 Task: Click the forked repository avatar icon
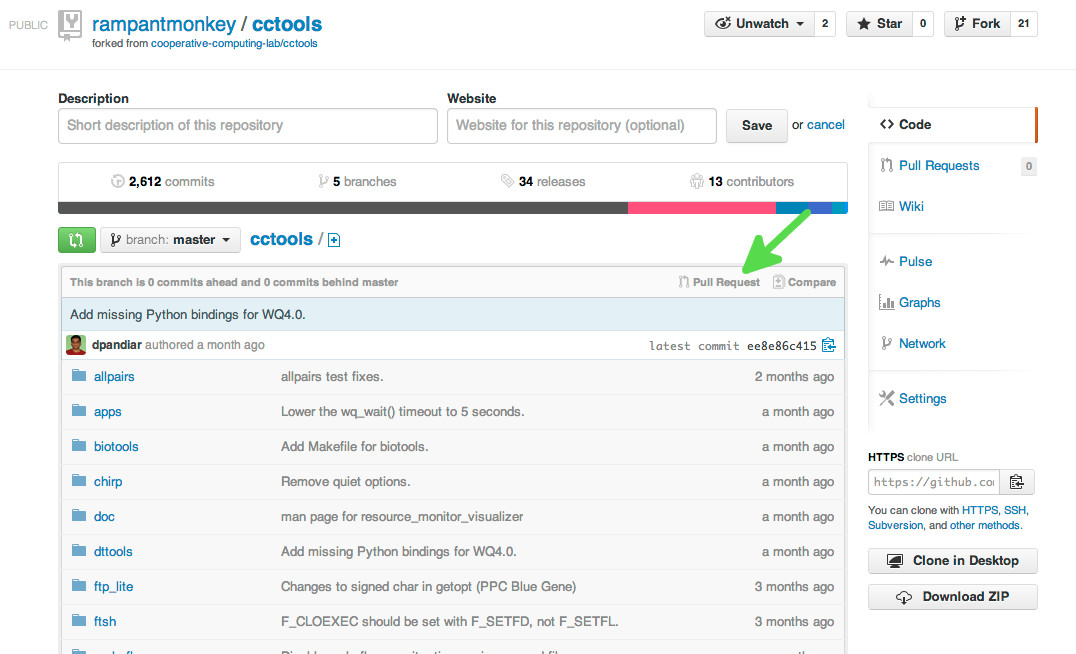(x=69, y=26)
